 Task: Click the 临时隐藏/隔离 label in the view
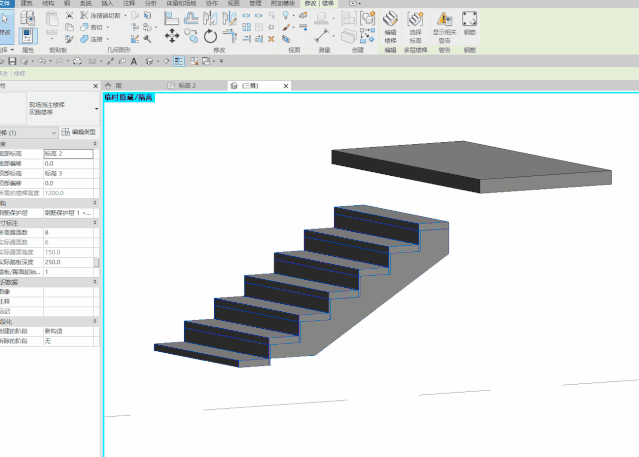pyautogui.click(x=129, y=97)
